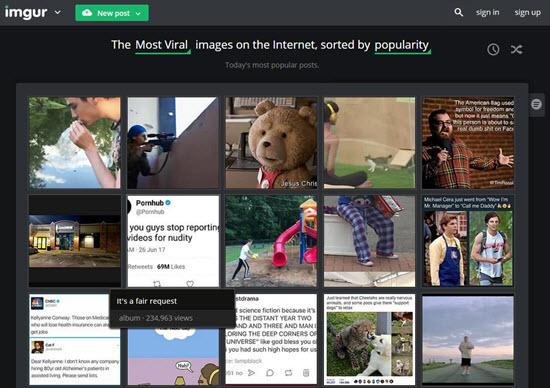Image resolution: width=550 pixels, height=388 pixels.
Task: Click the shuffle random icon
Action: click(x=516, y=49)
